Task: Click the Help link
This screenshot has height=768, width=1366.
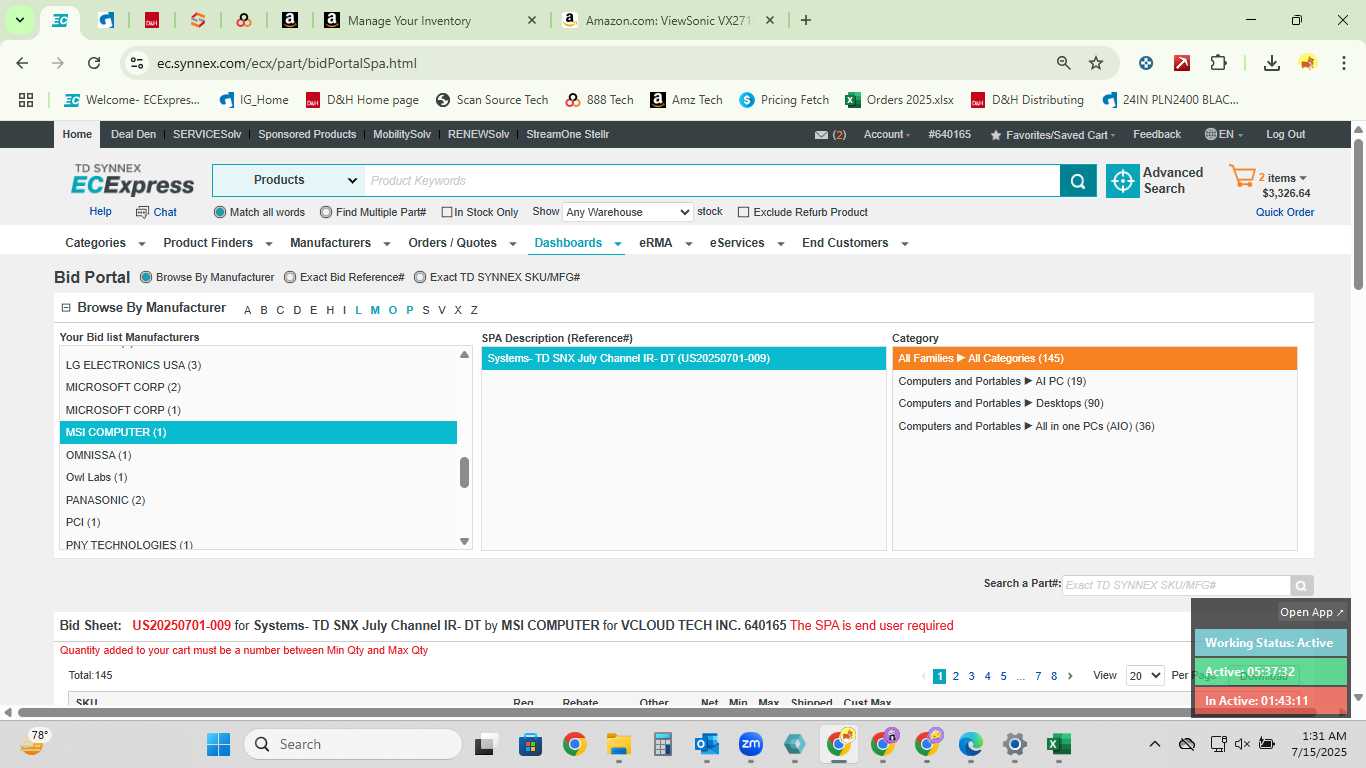Action: (x=100, y=212)
